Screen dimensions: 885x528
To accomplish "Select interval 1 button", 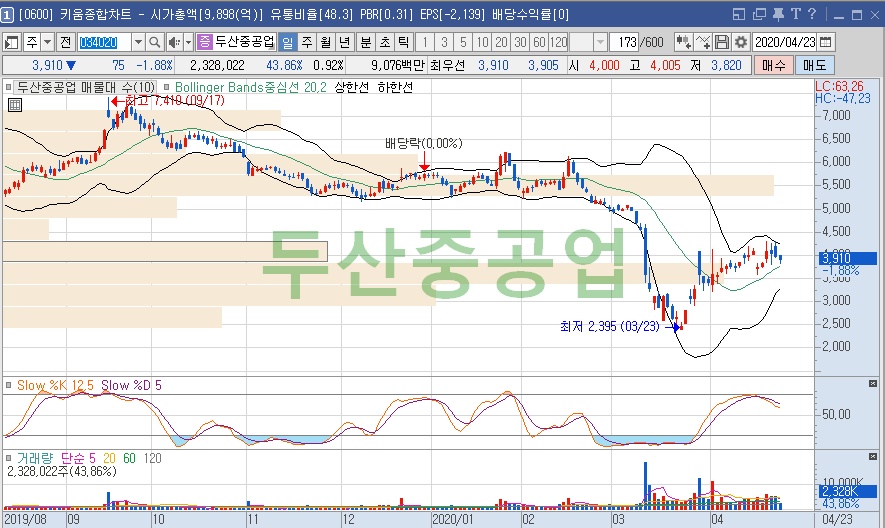I will [x=425, y=42].
